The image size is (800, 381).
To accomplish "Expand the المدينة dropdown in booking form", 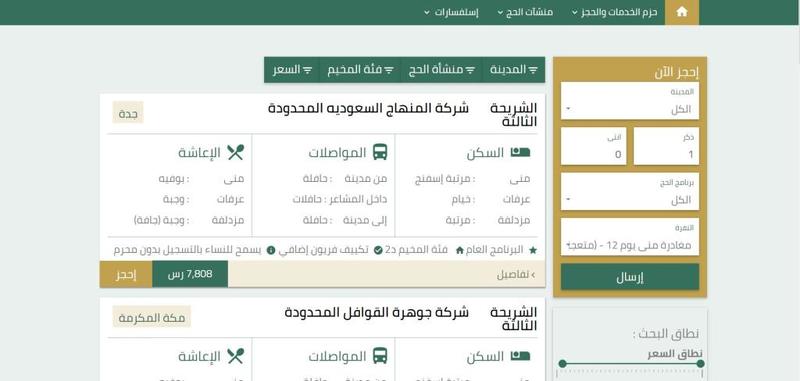I will click(x=630, y=101).
